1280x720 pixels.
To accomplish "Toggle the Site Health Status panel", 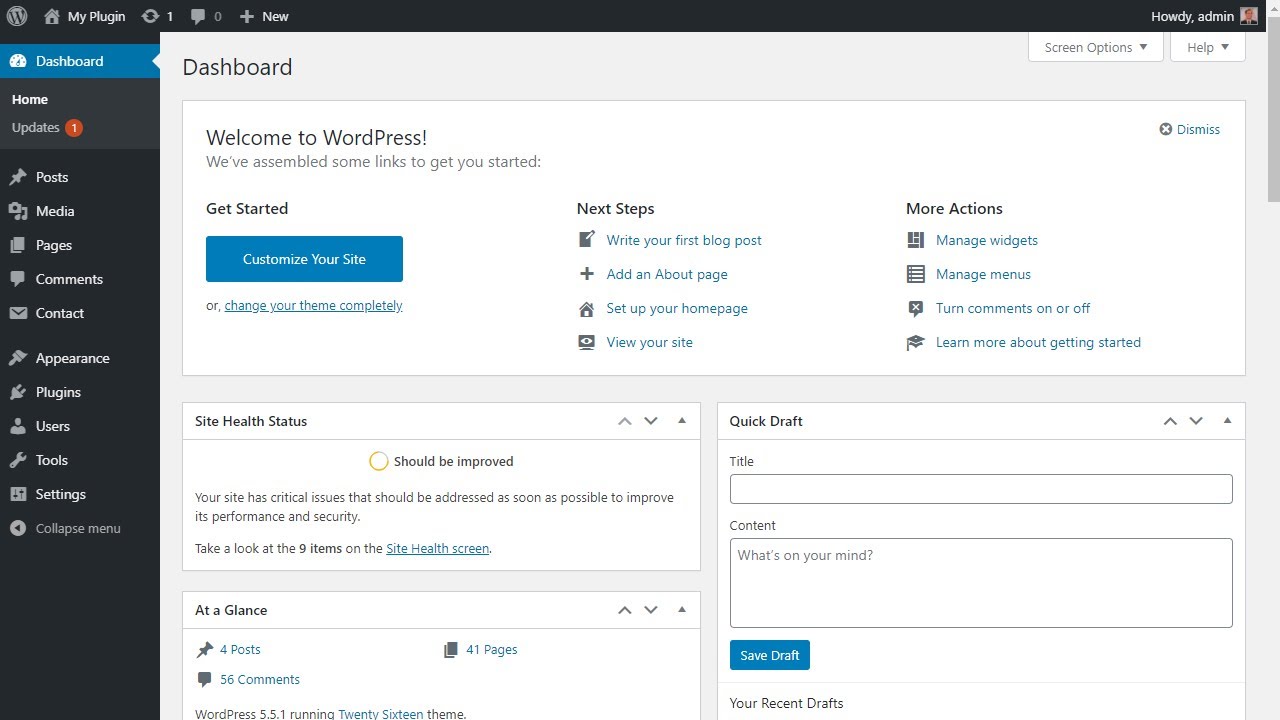I will click(682, 421).
